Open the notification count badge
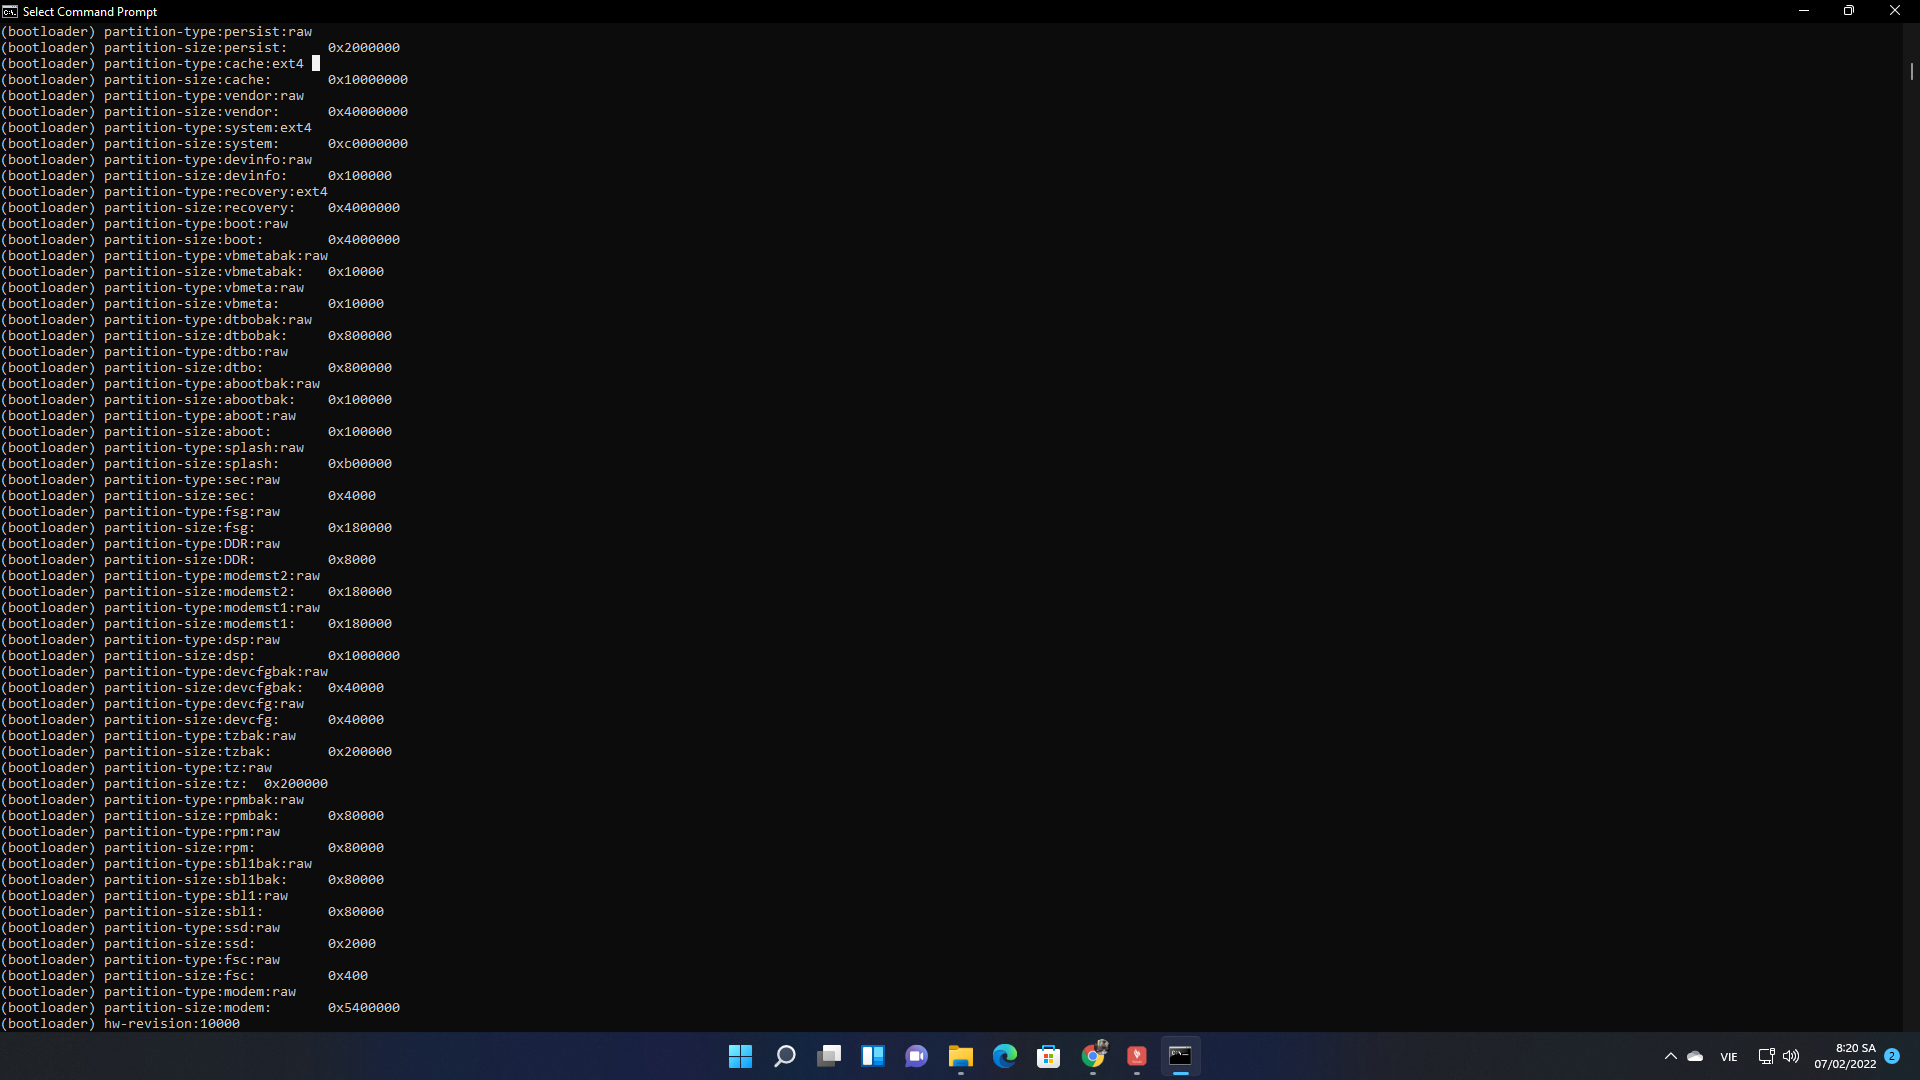 (1892, 1056)
